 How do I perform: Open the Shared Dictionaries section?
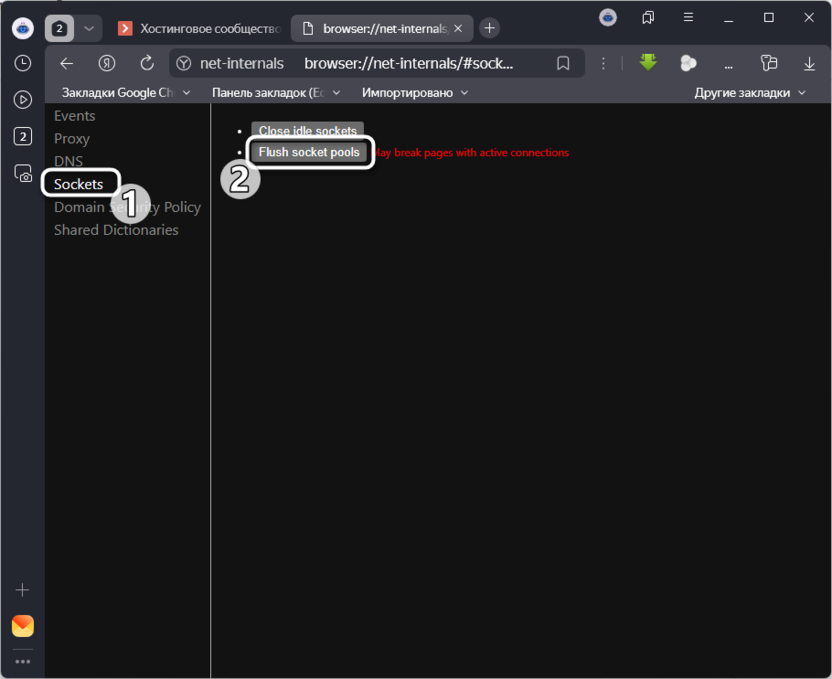[x=116, y=230]
